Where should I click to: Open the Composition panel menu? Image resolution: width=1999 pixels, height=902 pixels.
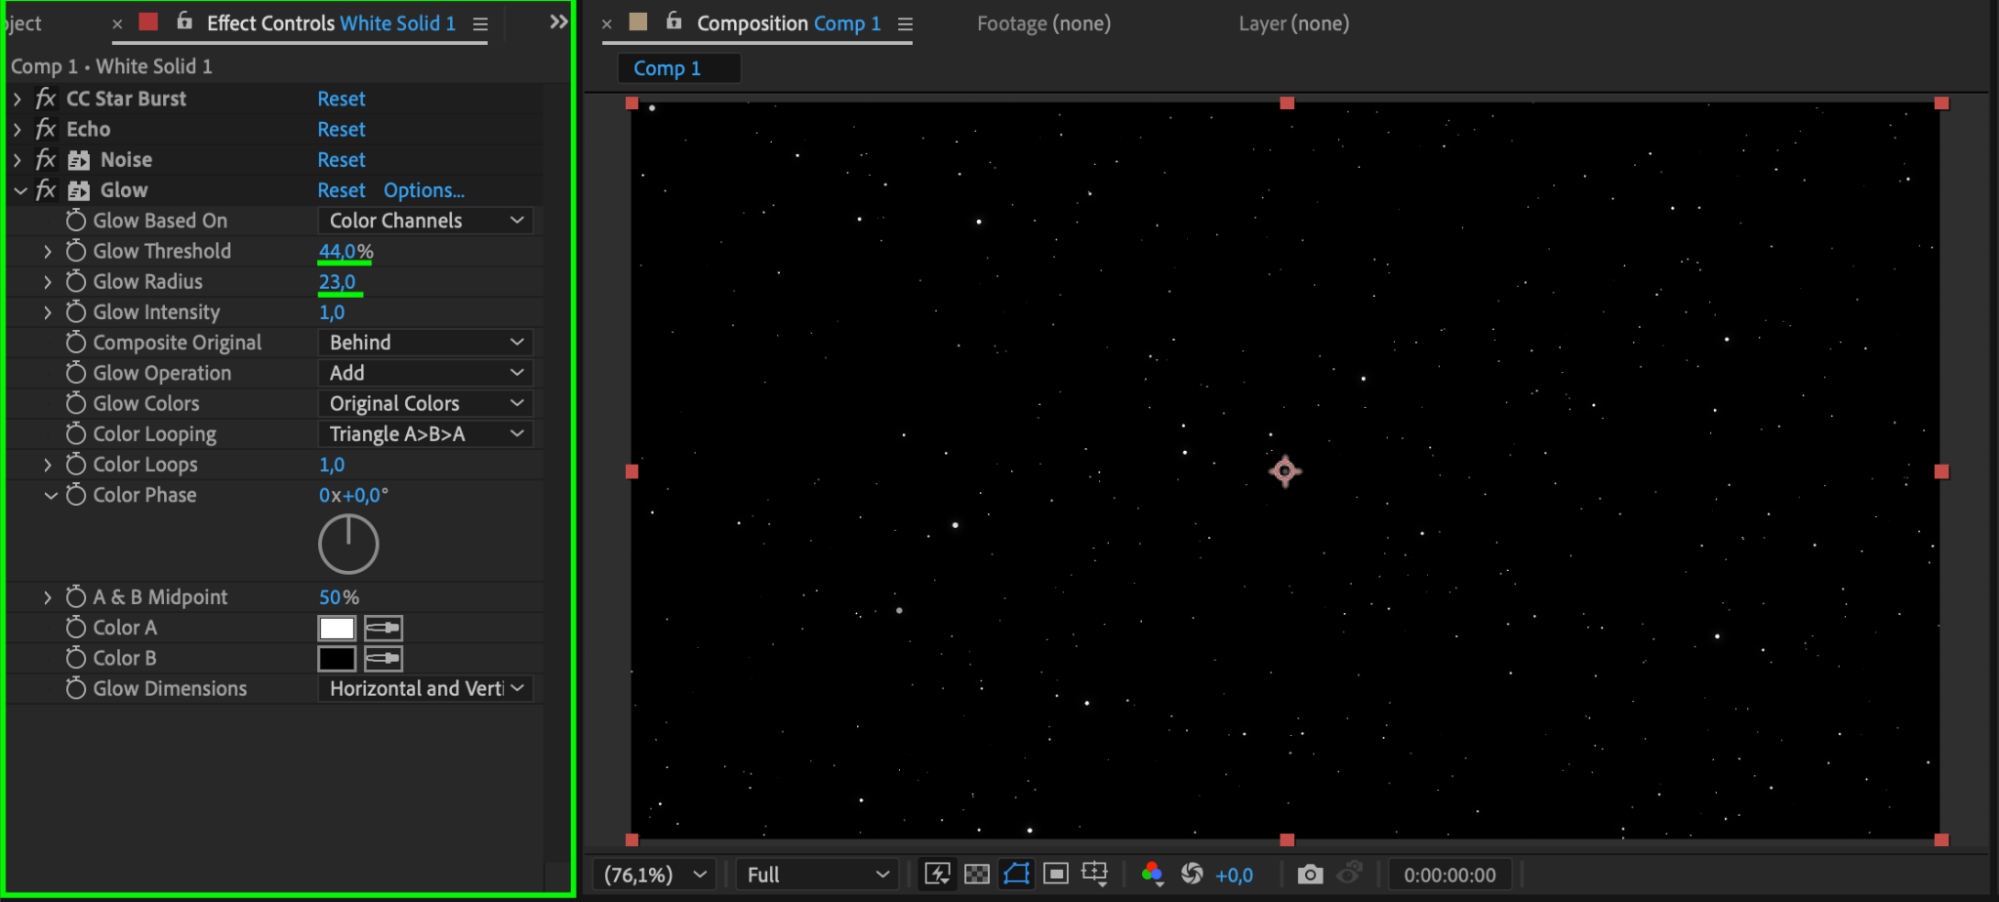[905, 24]
